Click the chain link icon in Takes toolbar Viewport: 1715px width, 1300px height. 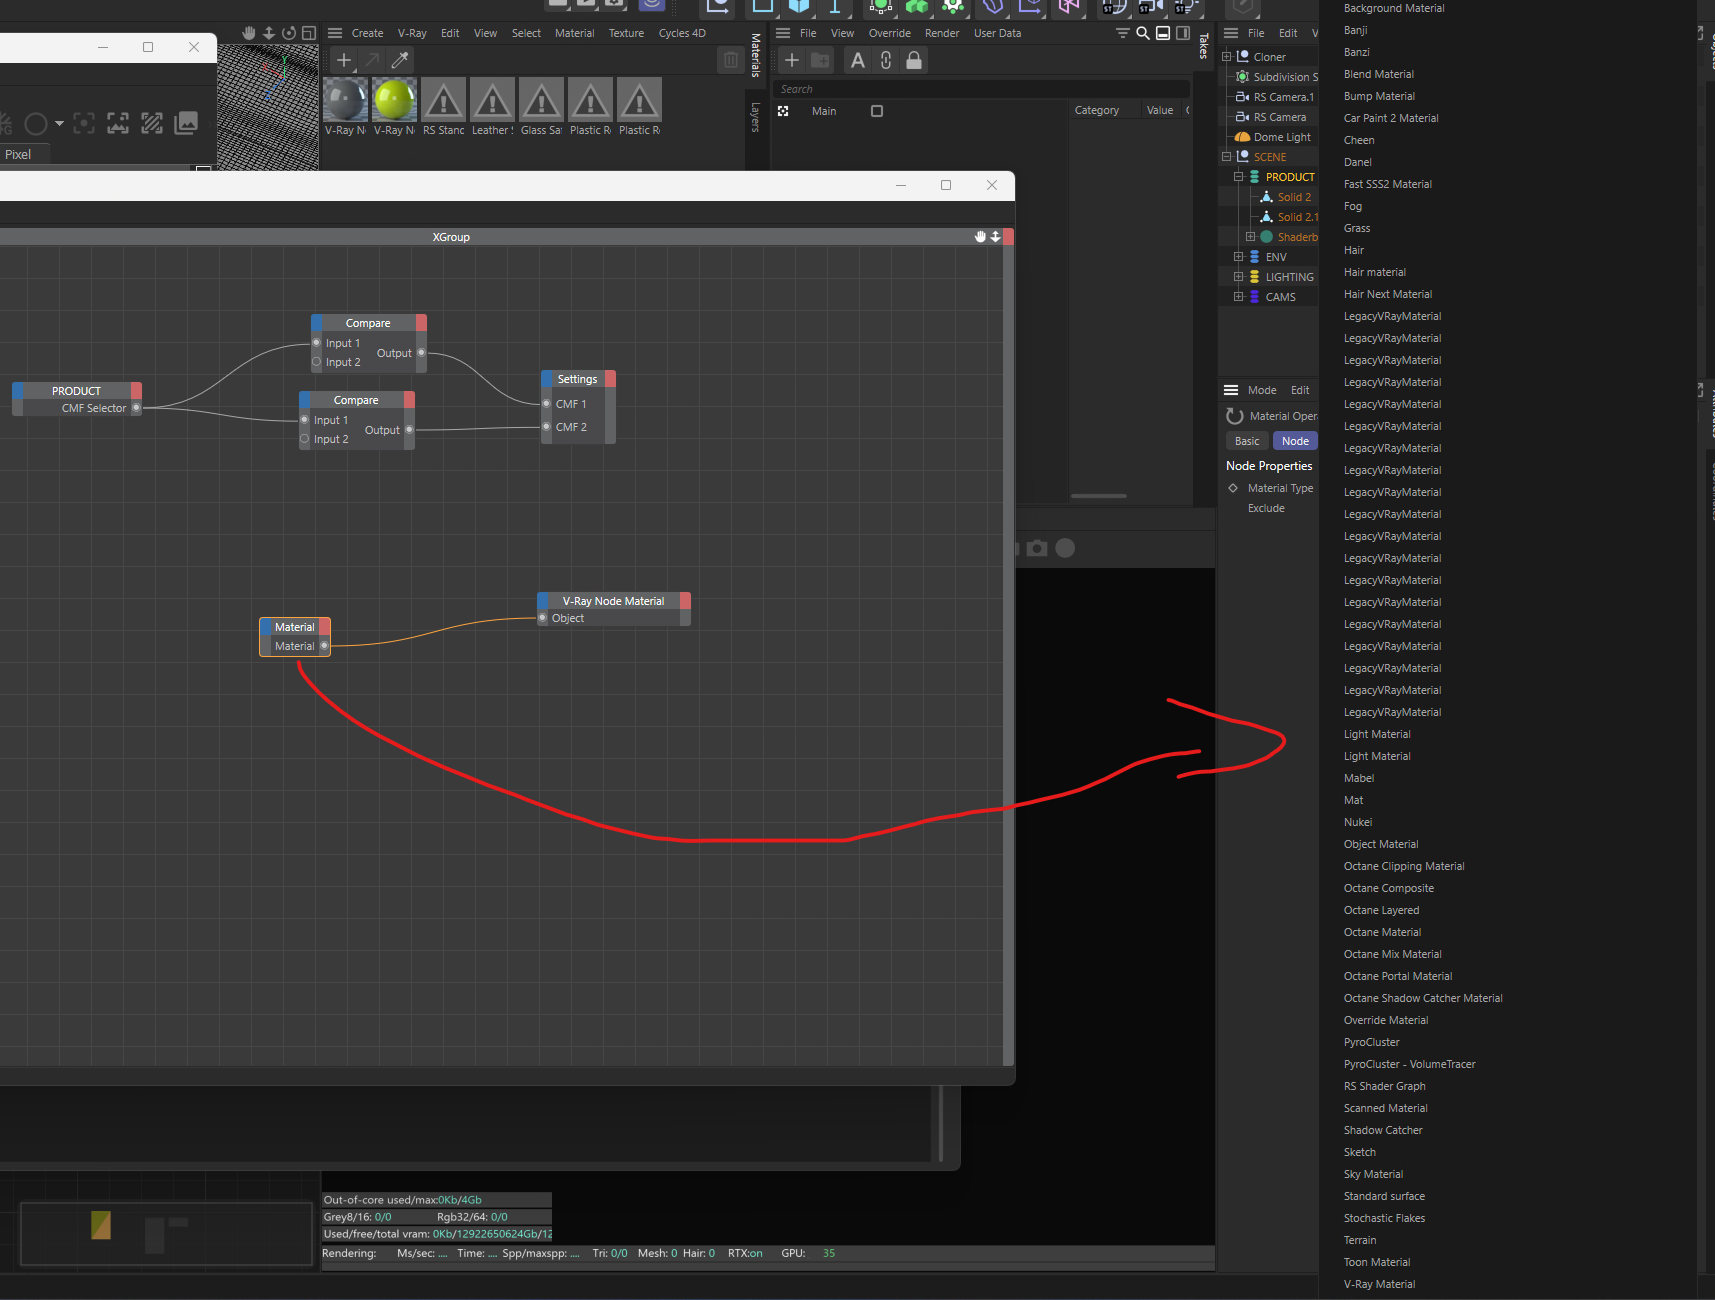(886, 60)
